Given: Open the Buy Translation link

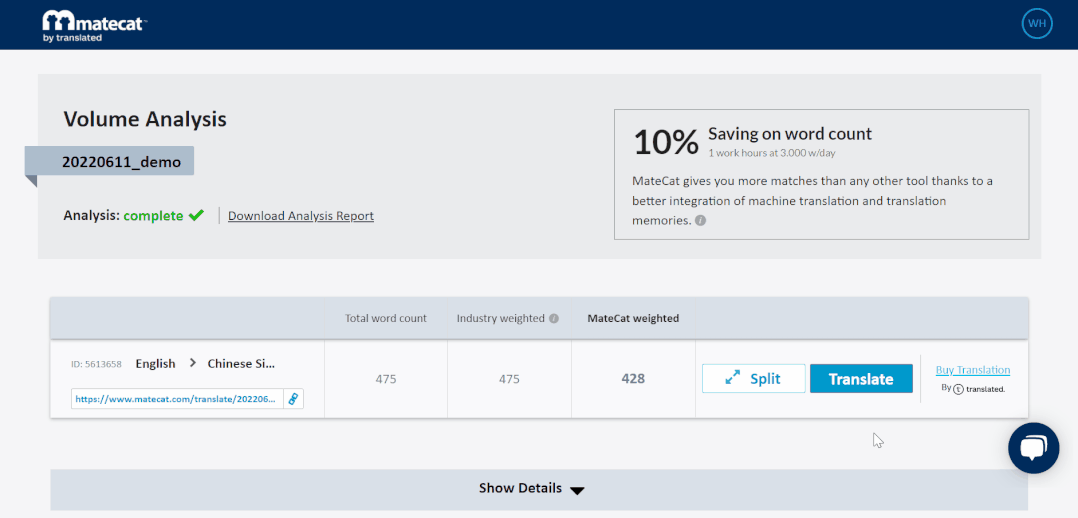Looking at the screenshot, I should tap(973, 370).
